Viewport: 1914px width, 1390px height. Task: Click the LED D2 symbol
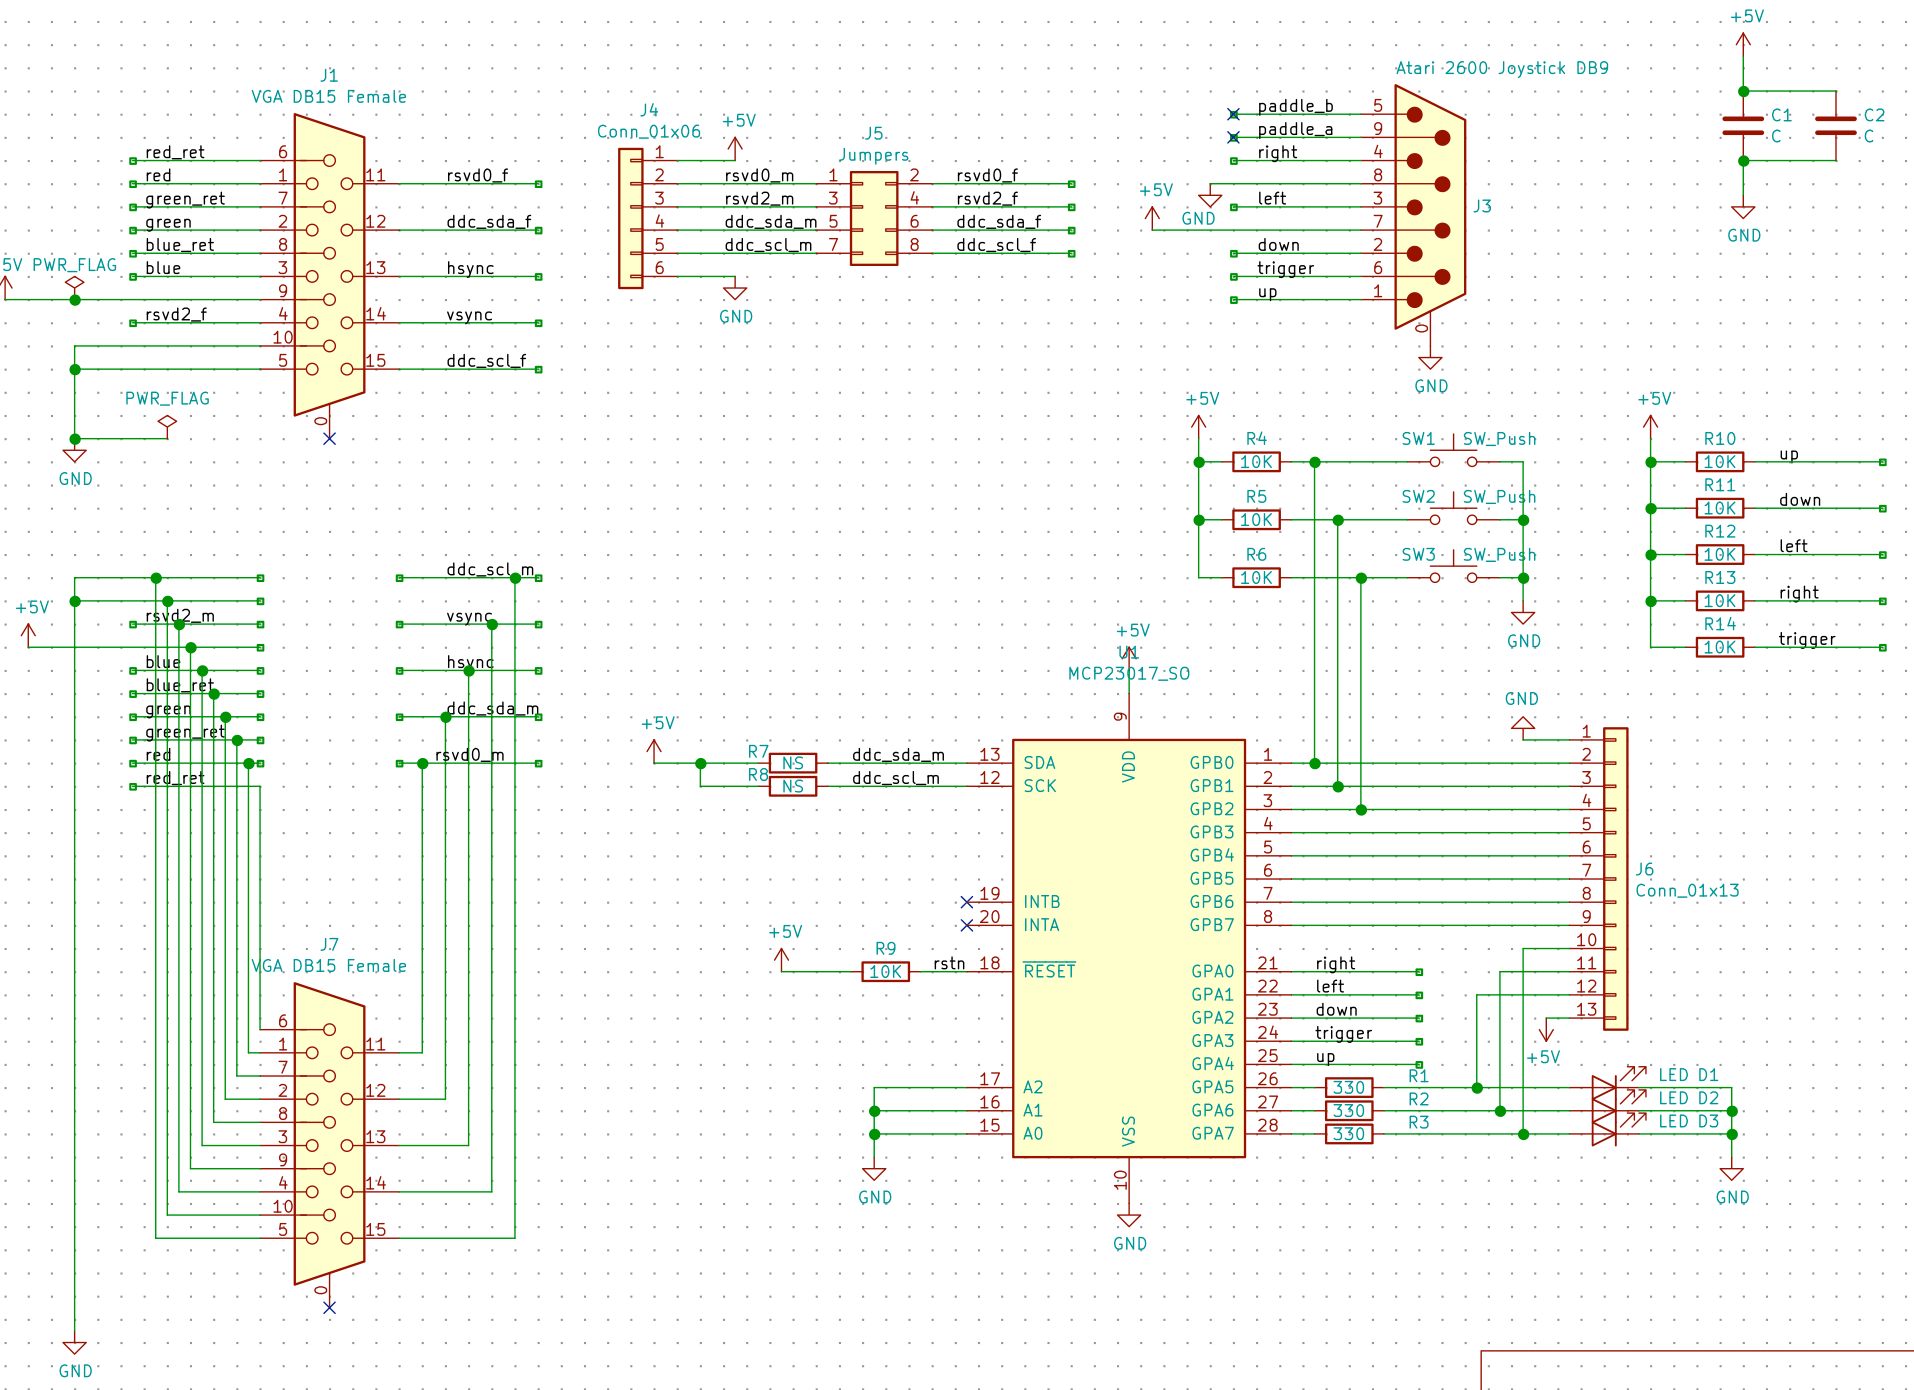(x=1604, y=1111)
